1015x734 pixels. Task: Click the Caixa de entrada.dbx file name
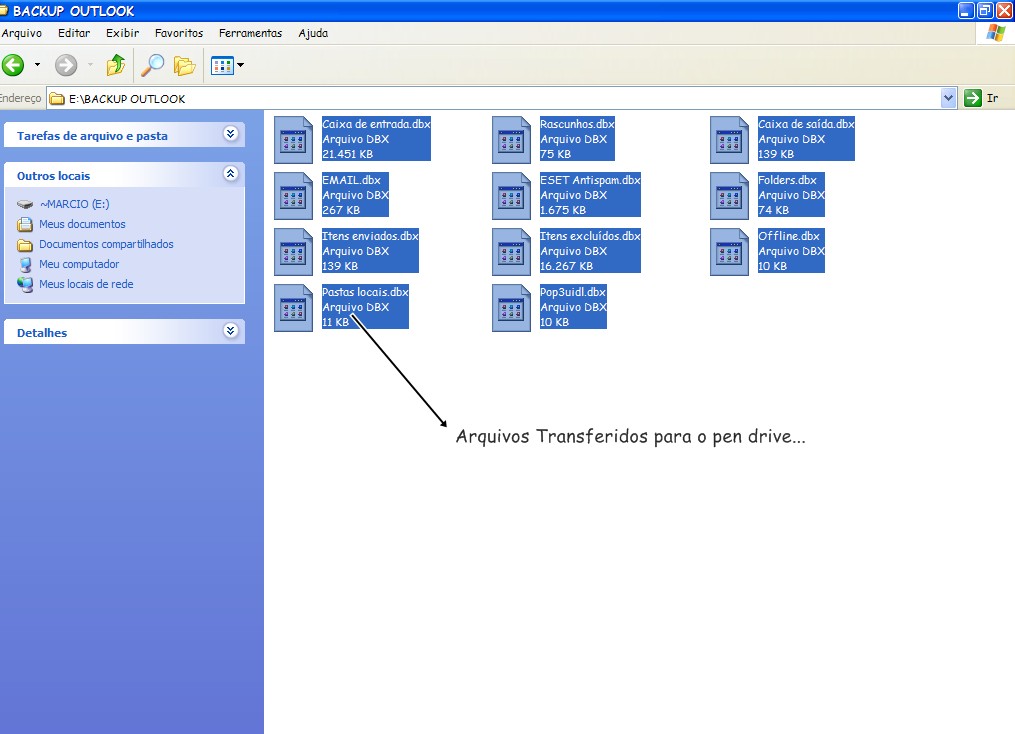point(376,124)
